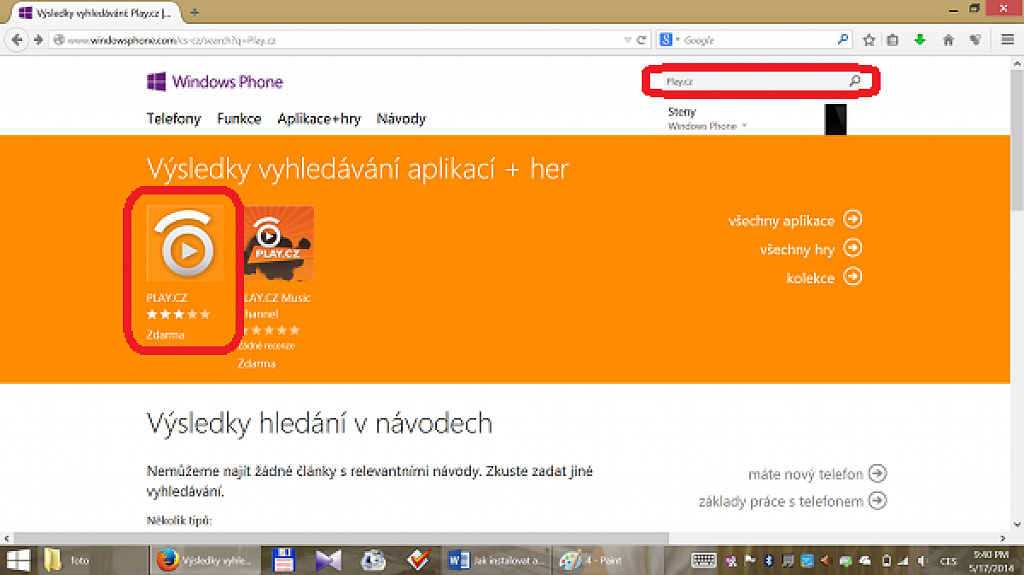Reload the page with the refresh icon
1024x575 pixels.
(x=641, y=40)
